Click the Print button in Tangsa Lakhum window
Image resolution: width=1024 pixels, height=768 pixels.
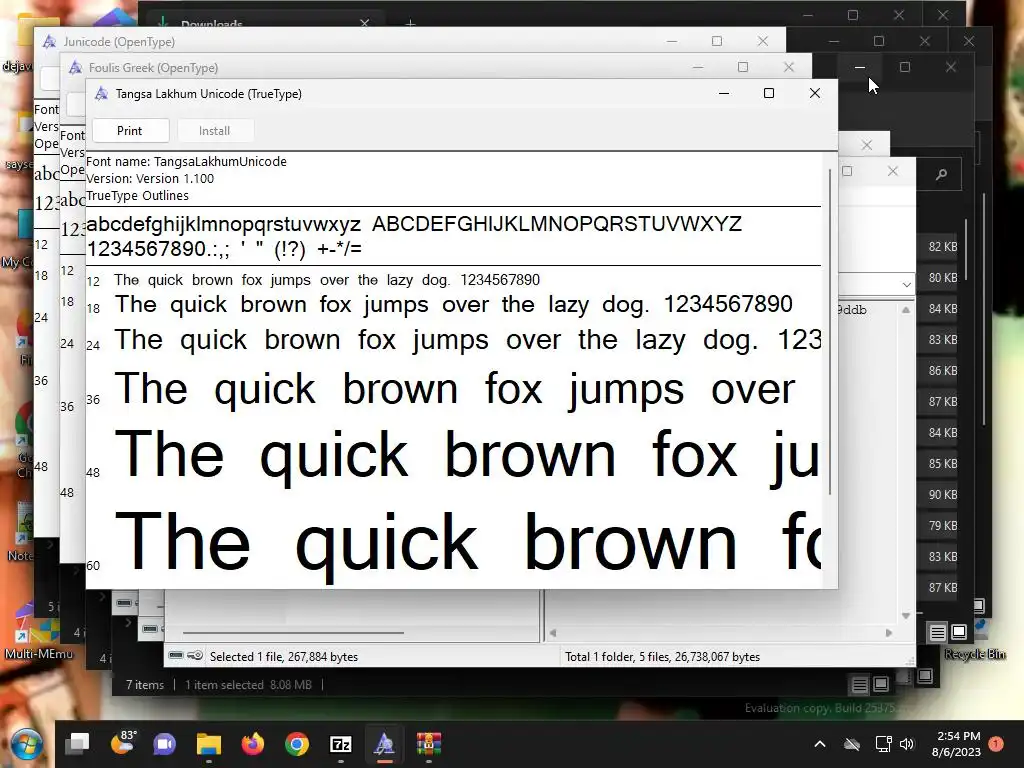coord(130,131)
